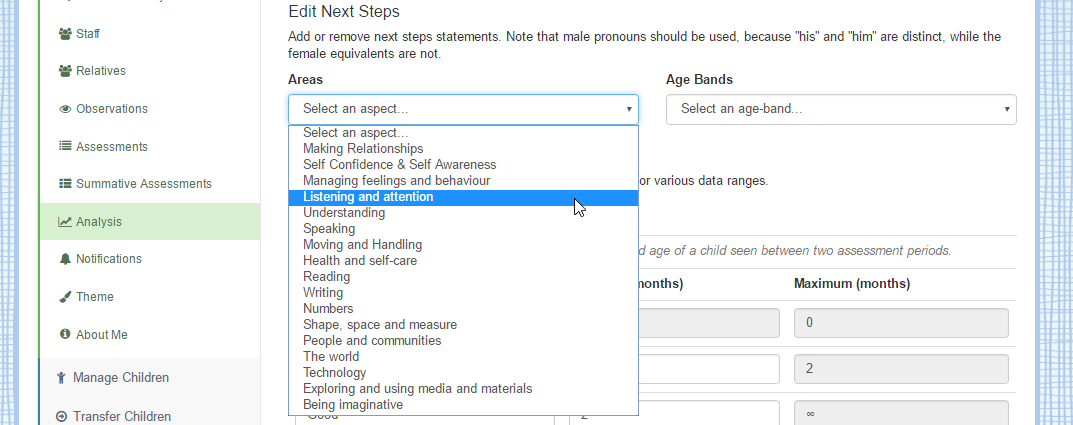The width and height of the screenshot is (1073, 425).
Task: Collapse the Areas aspect dropdown
Action: tap(463, 110)
